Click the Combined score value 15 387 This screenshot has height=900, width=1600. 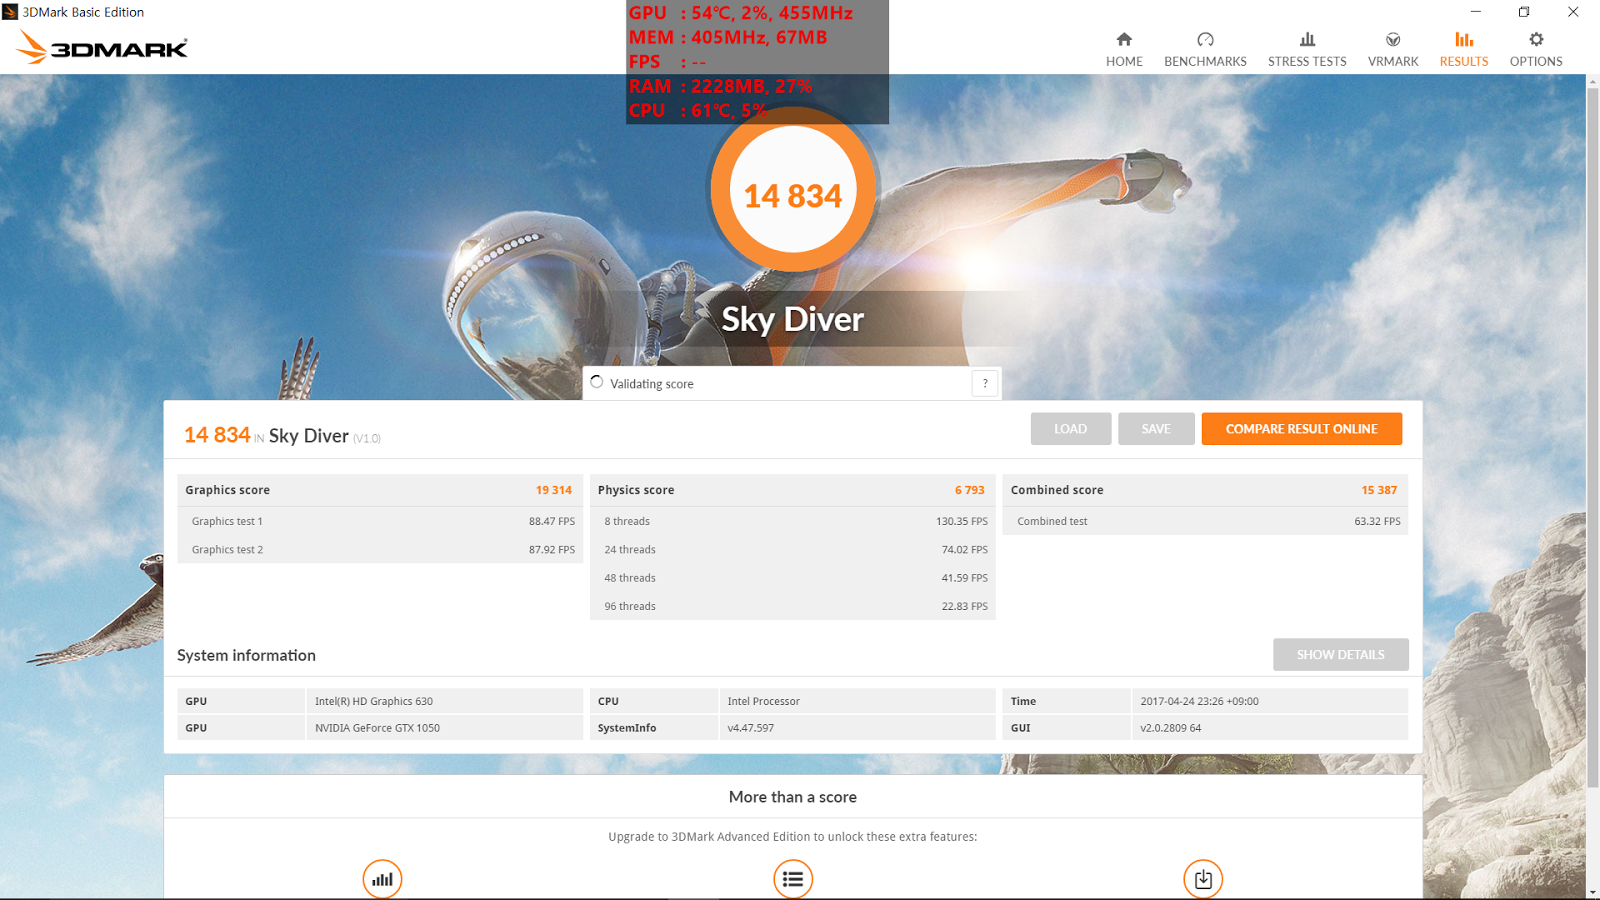(1379, 490)
